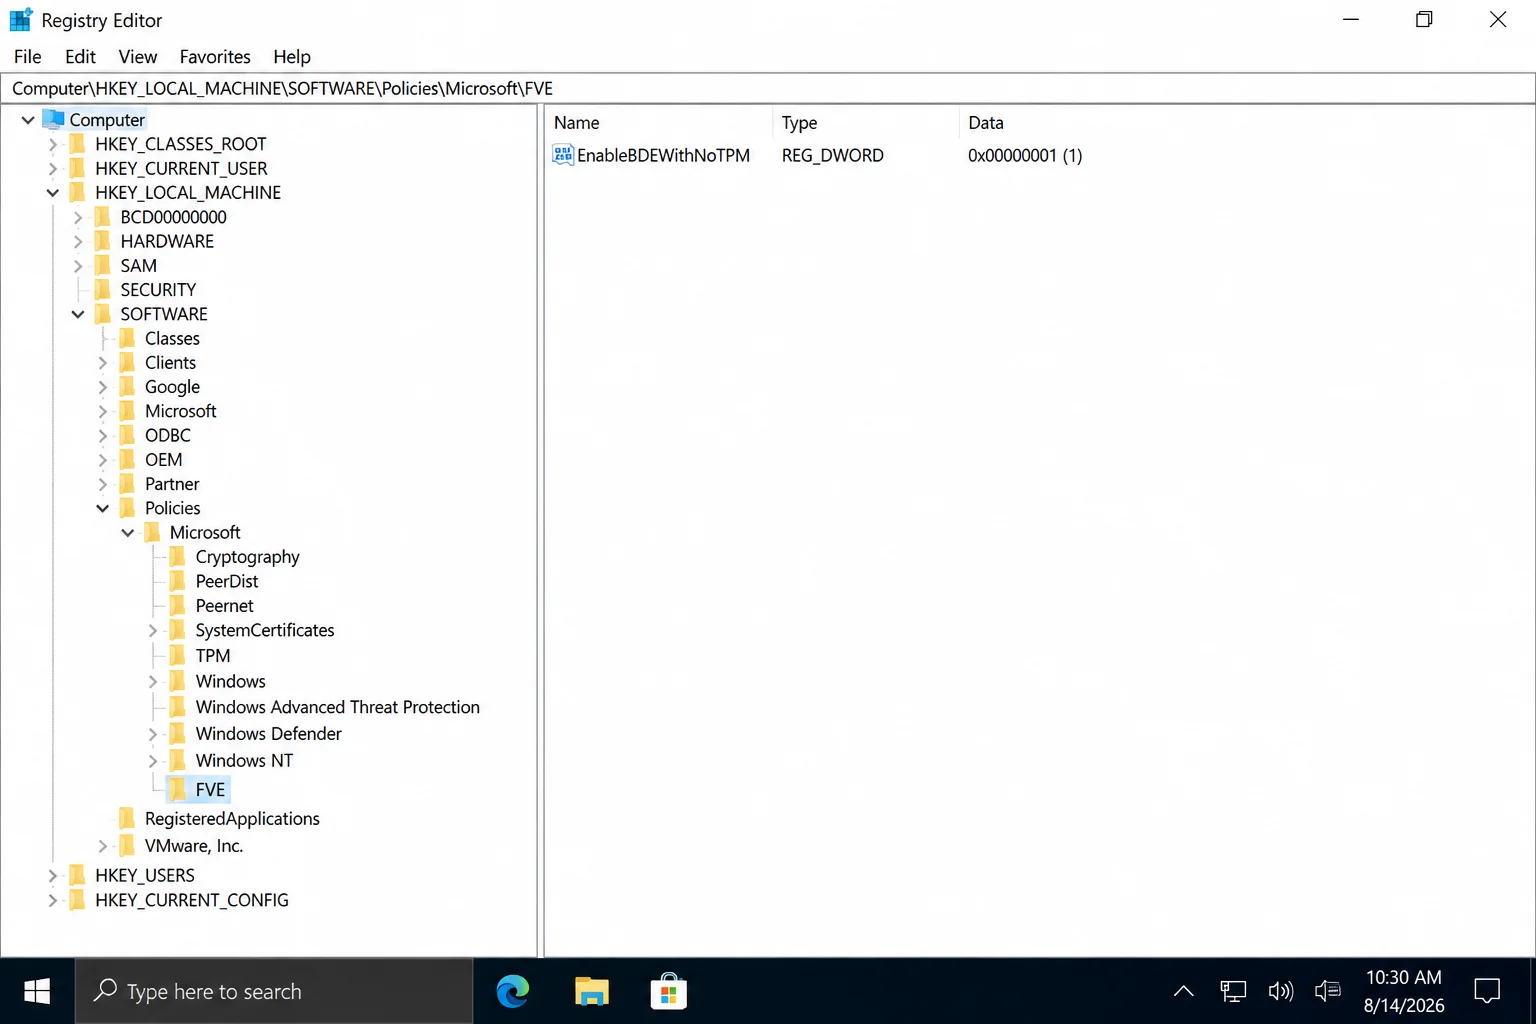
Task: Collapse the Microsoft key under Policies
Action: (127, 533)
